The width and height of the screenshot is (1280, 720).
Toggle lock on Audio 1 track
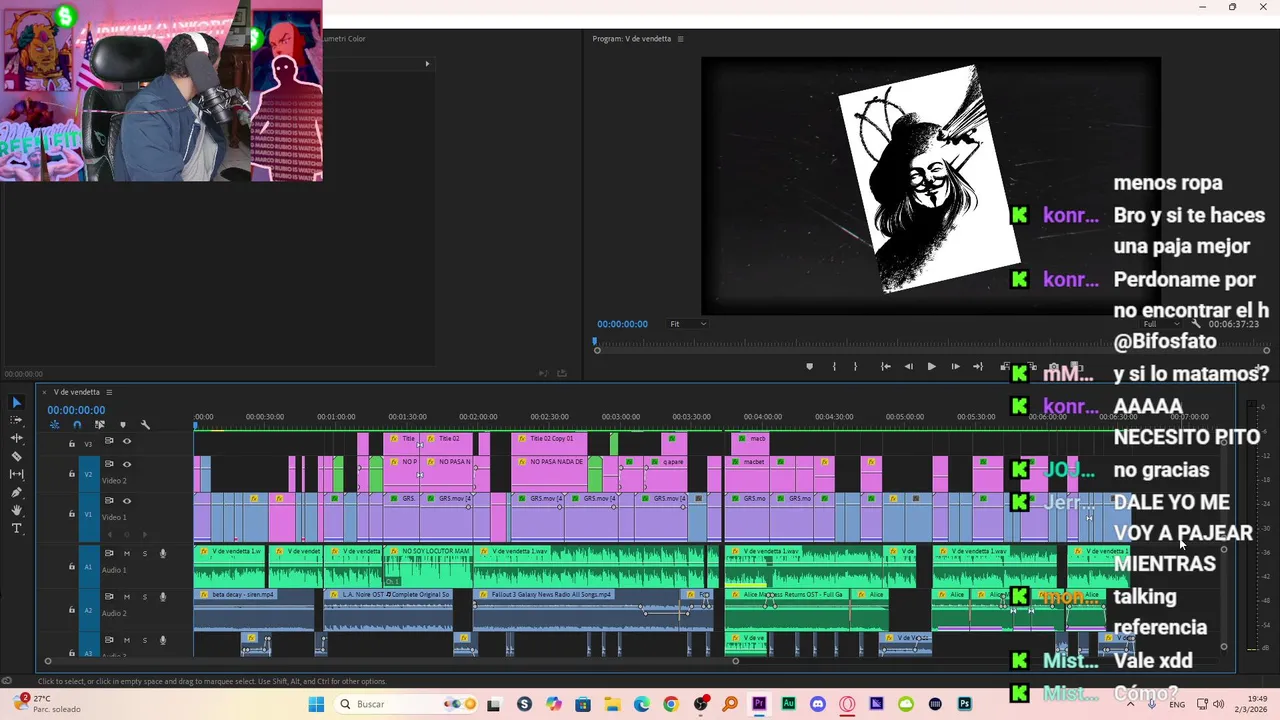[71, 566]
